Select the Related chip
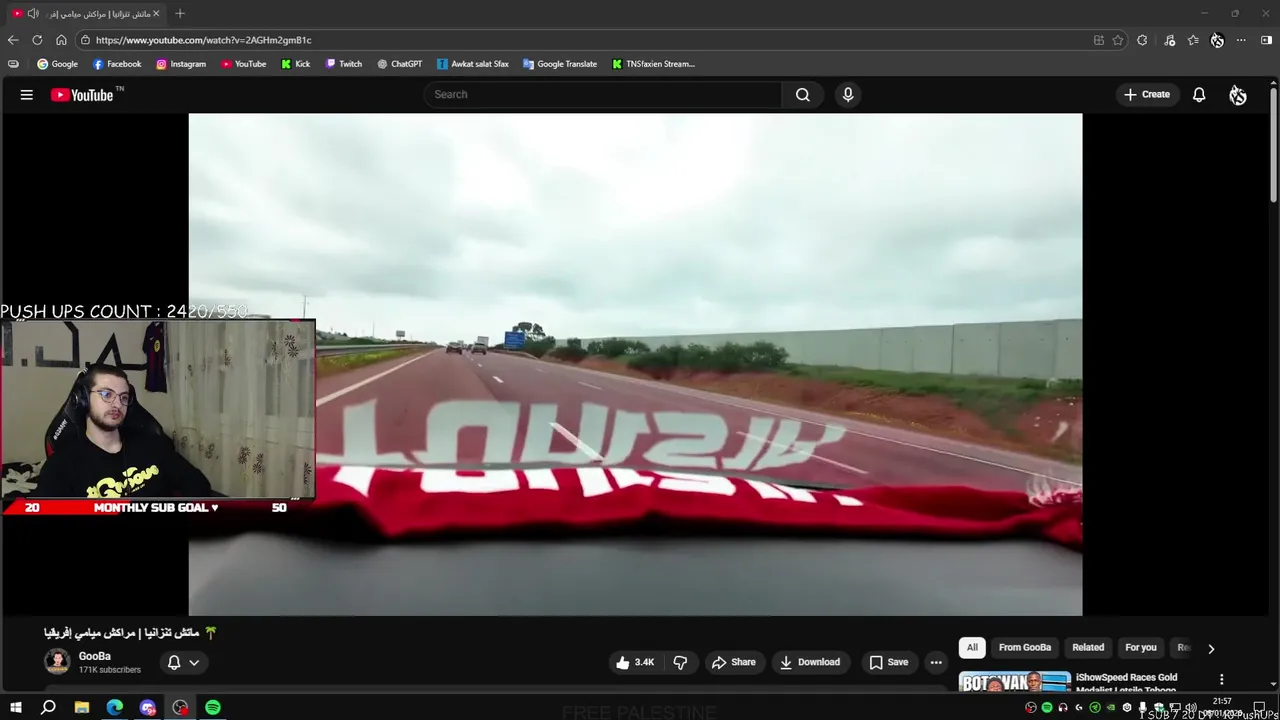 pyautogui.click(x=1088, y=647)
